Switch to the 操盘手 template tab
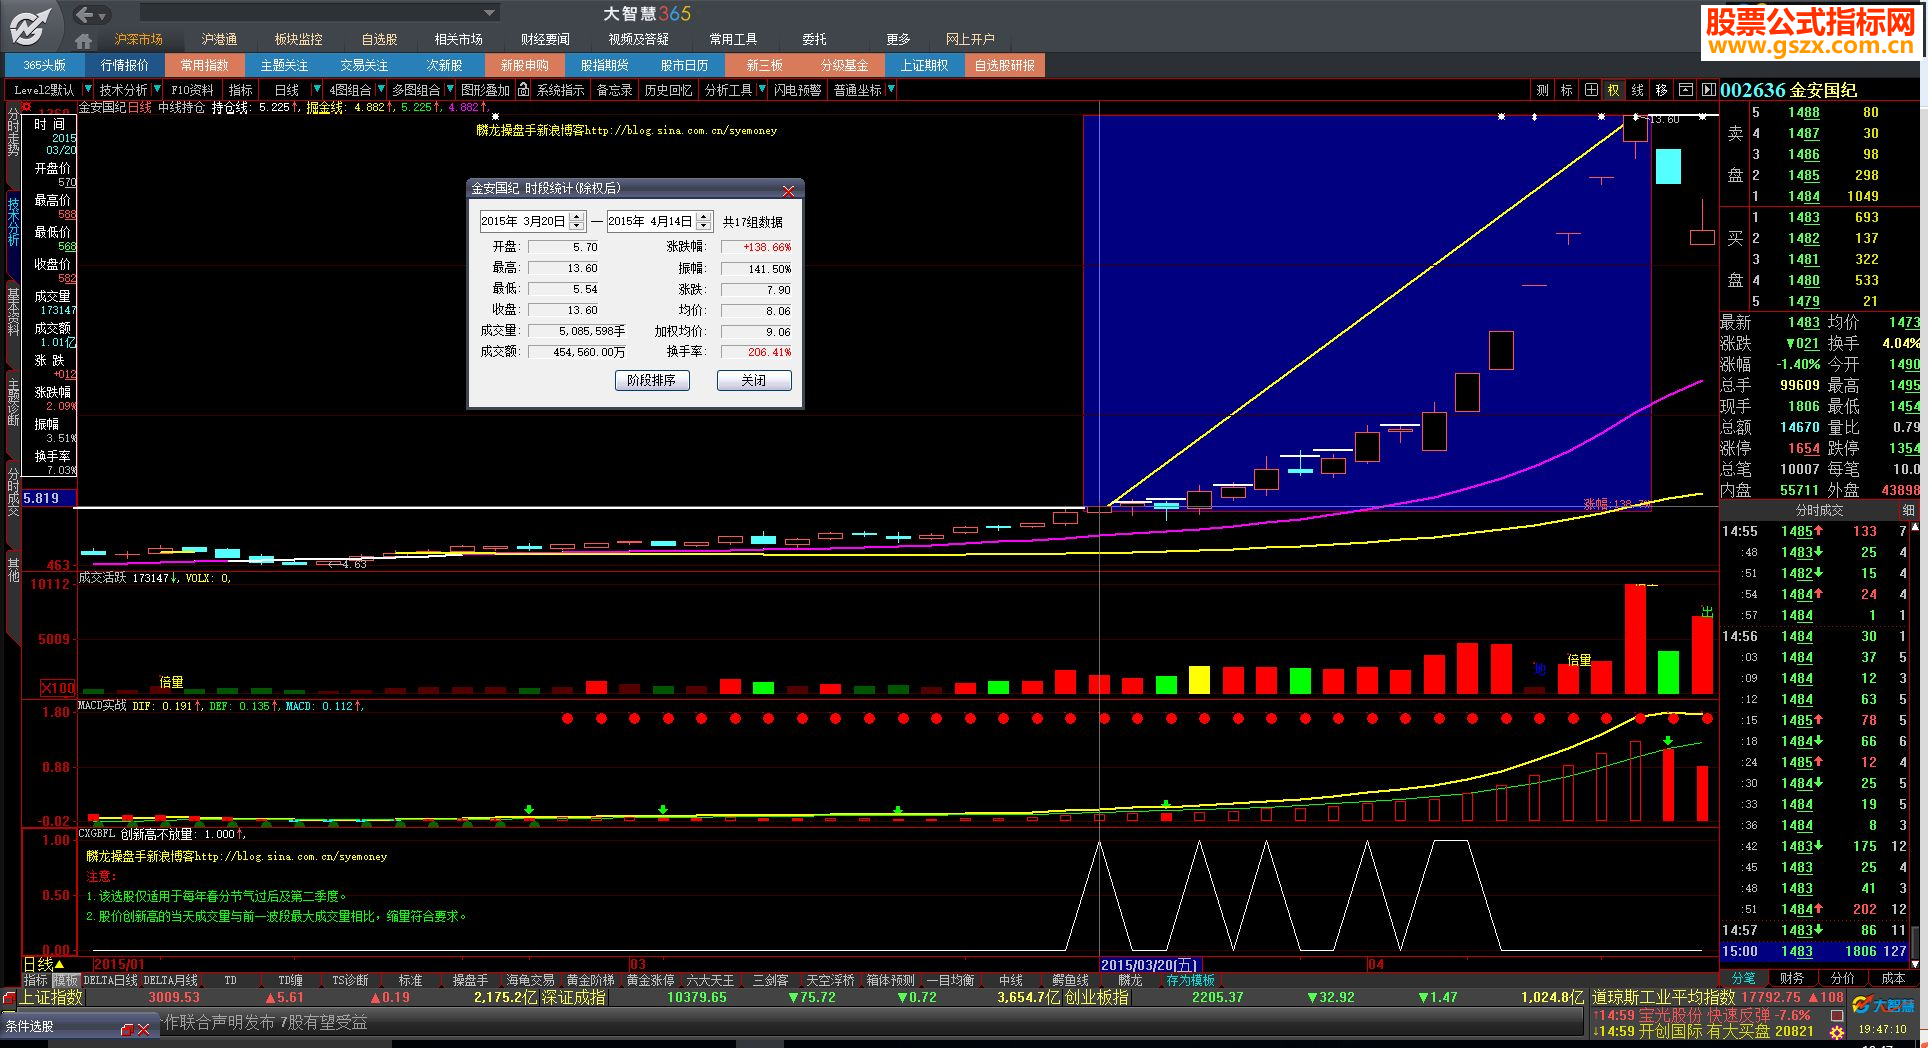The height and width of the screenshot is (1048, 1928). pos(470,980)
